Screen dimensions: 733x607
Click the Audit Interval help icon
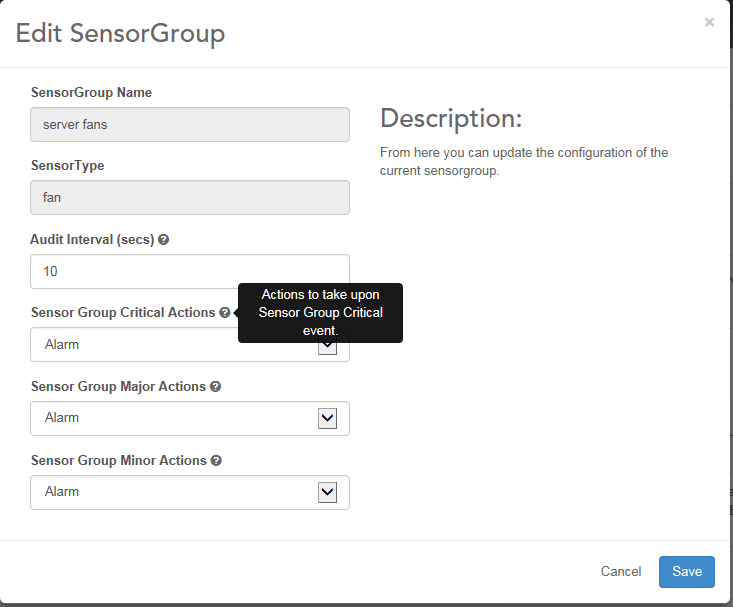(x=163, y=240)
